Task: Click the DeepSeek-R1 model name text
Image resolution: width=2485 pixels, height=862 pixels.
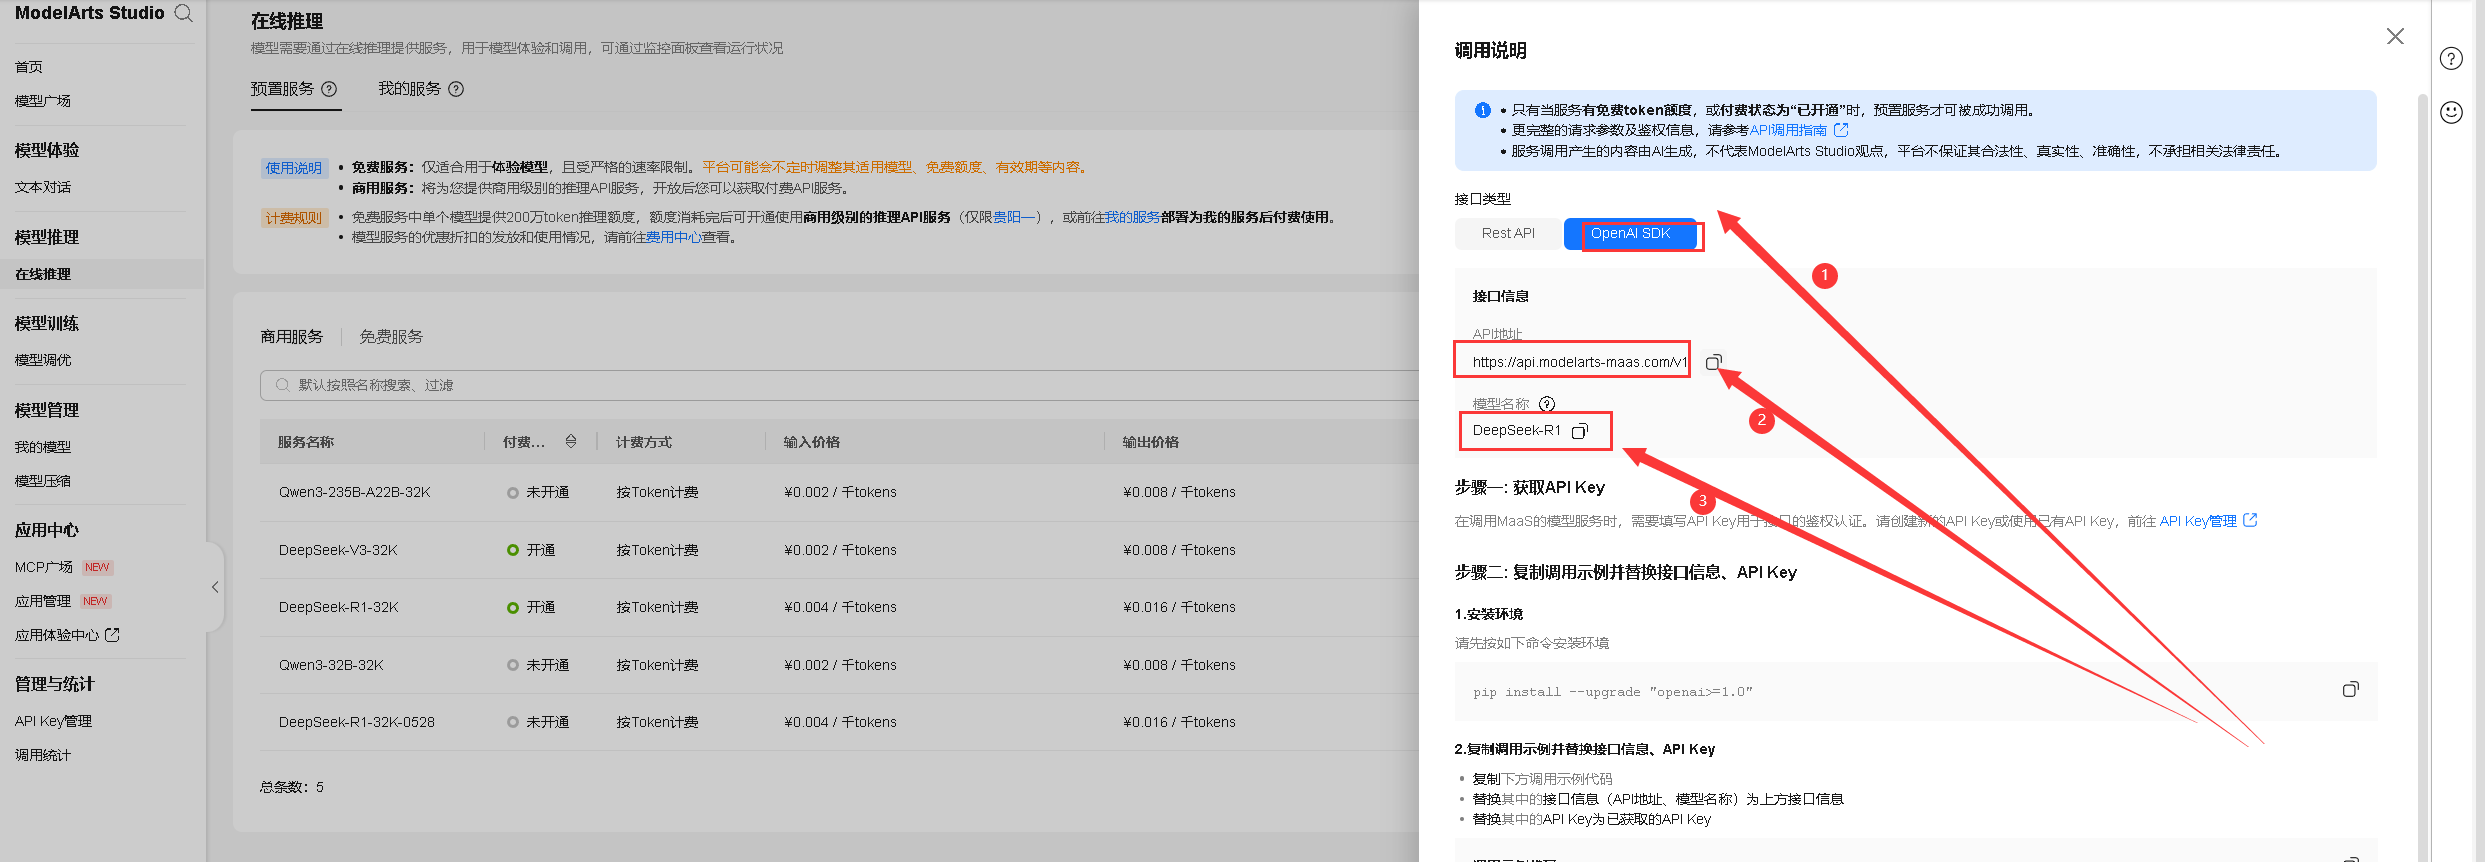Action: point(1516,431)
